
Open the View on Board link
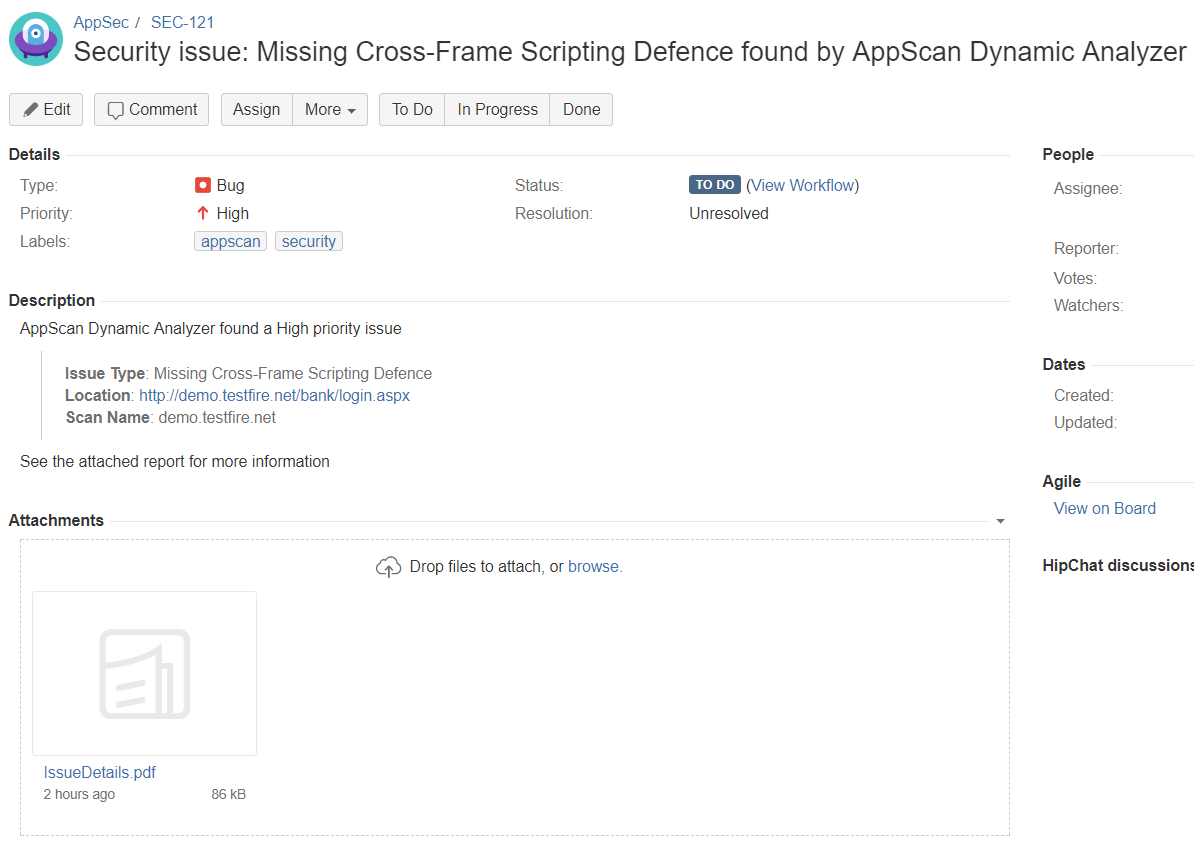pos(1104,508)
